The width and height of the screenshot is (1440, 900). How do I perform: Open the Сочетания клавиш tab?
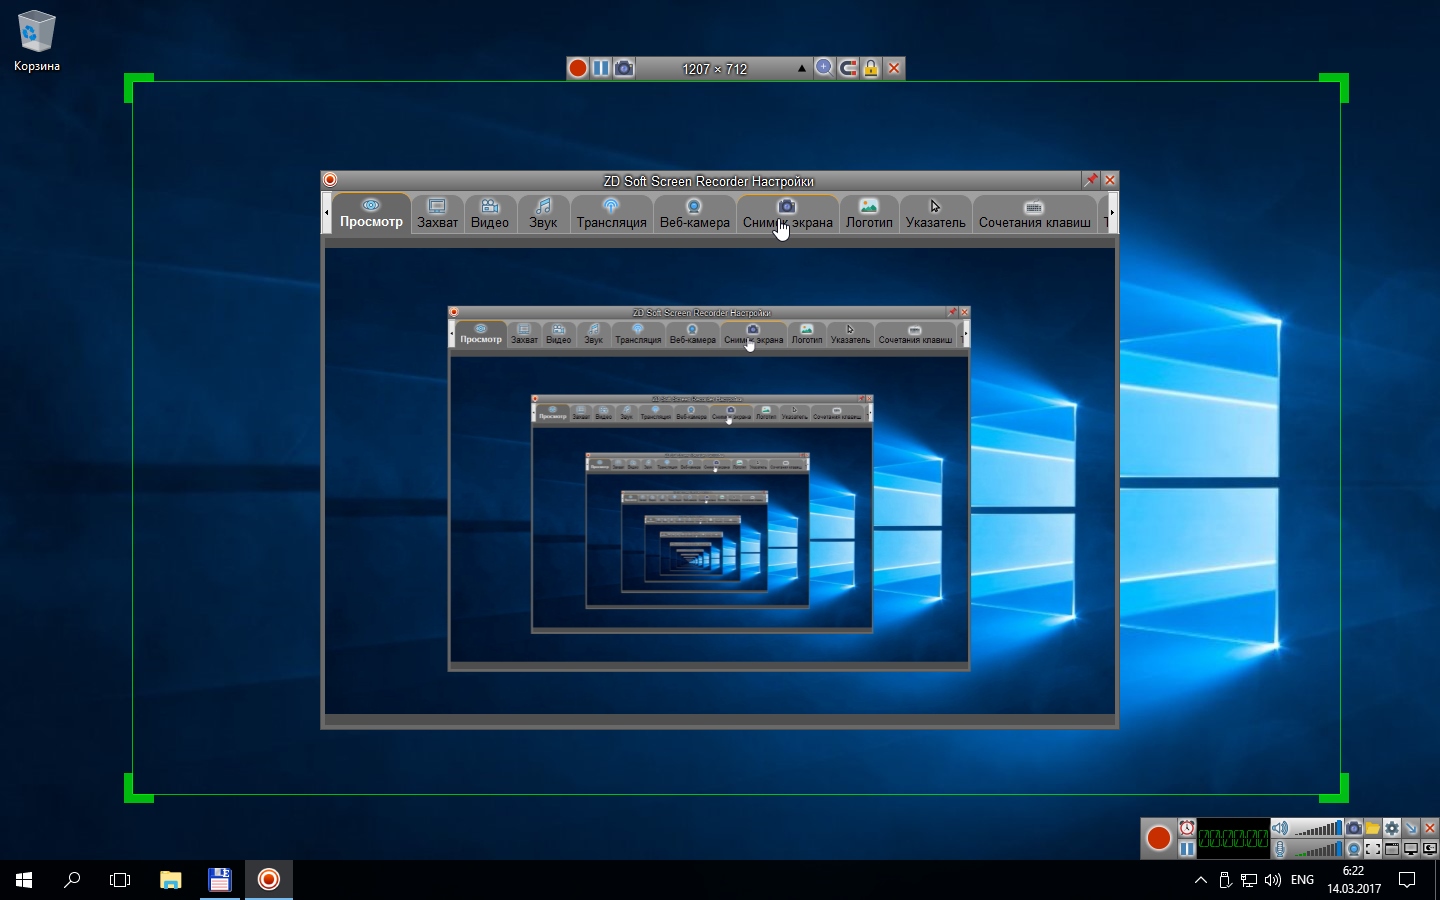pos(1034,214)
